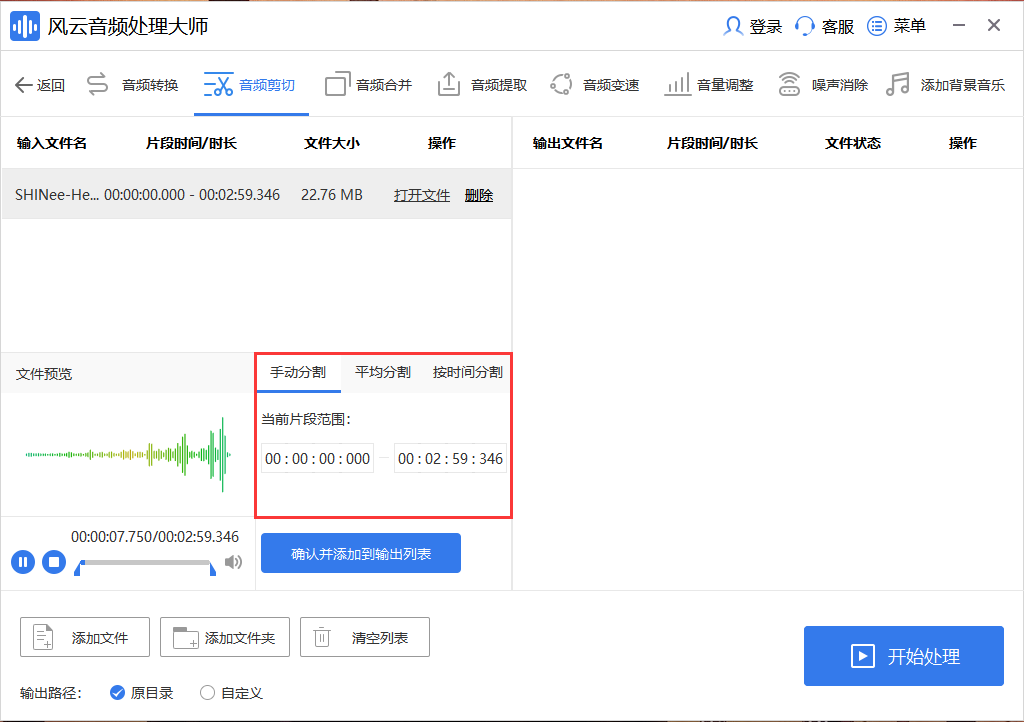1024x722 pixels.
Task: Click the 添加文件 add file button
Action: pyautogui.click(x=85, y=637)
